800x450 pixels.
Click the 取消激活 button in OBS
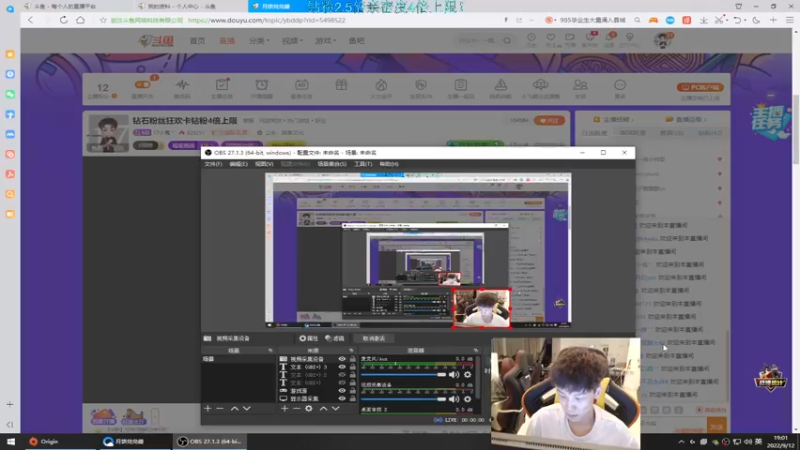point(373,338)
